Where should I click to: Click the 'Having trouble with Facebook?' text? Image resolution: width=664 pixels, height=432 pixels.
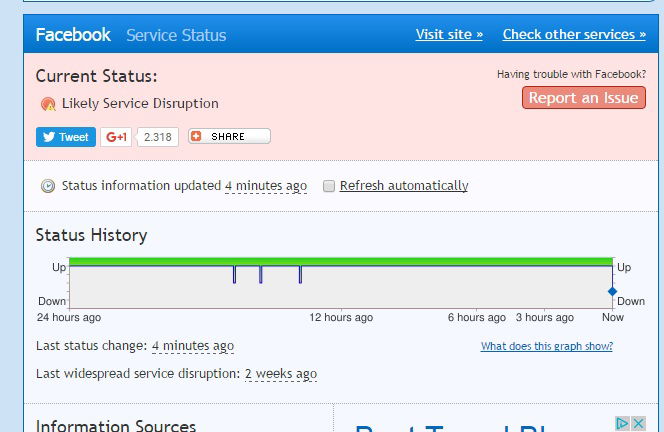(x=572, y=74)
